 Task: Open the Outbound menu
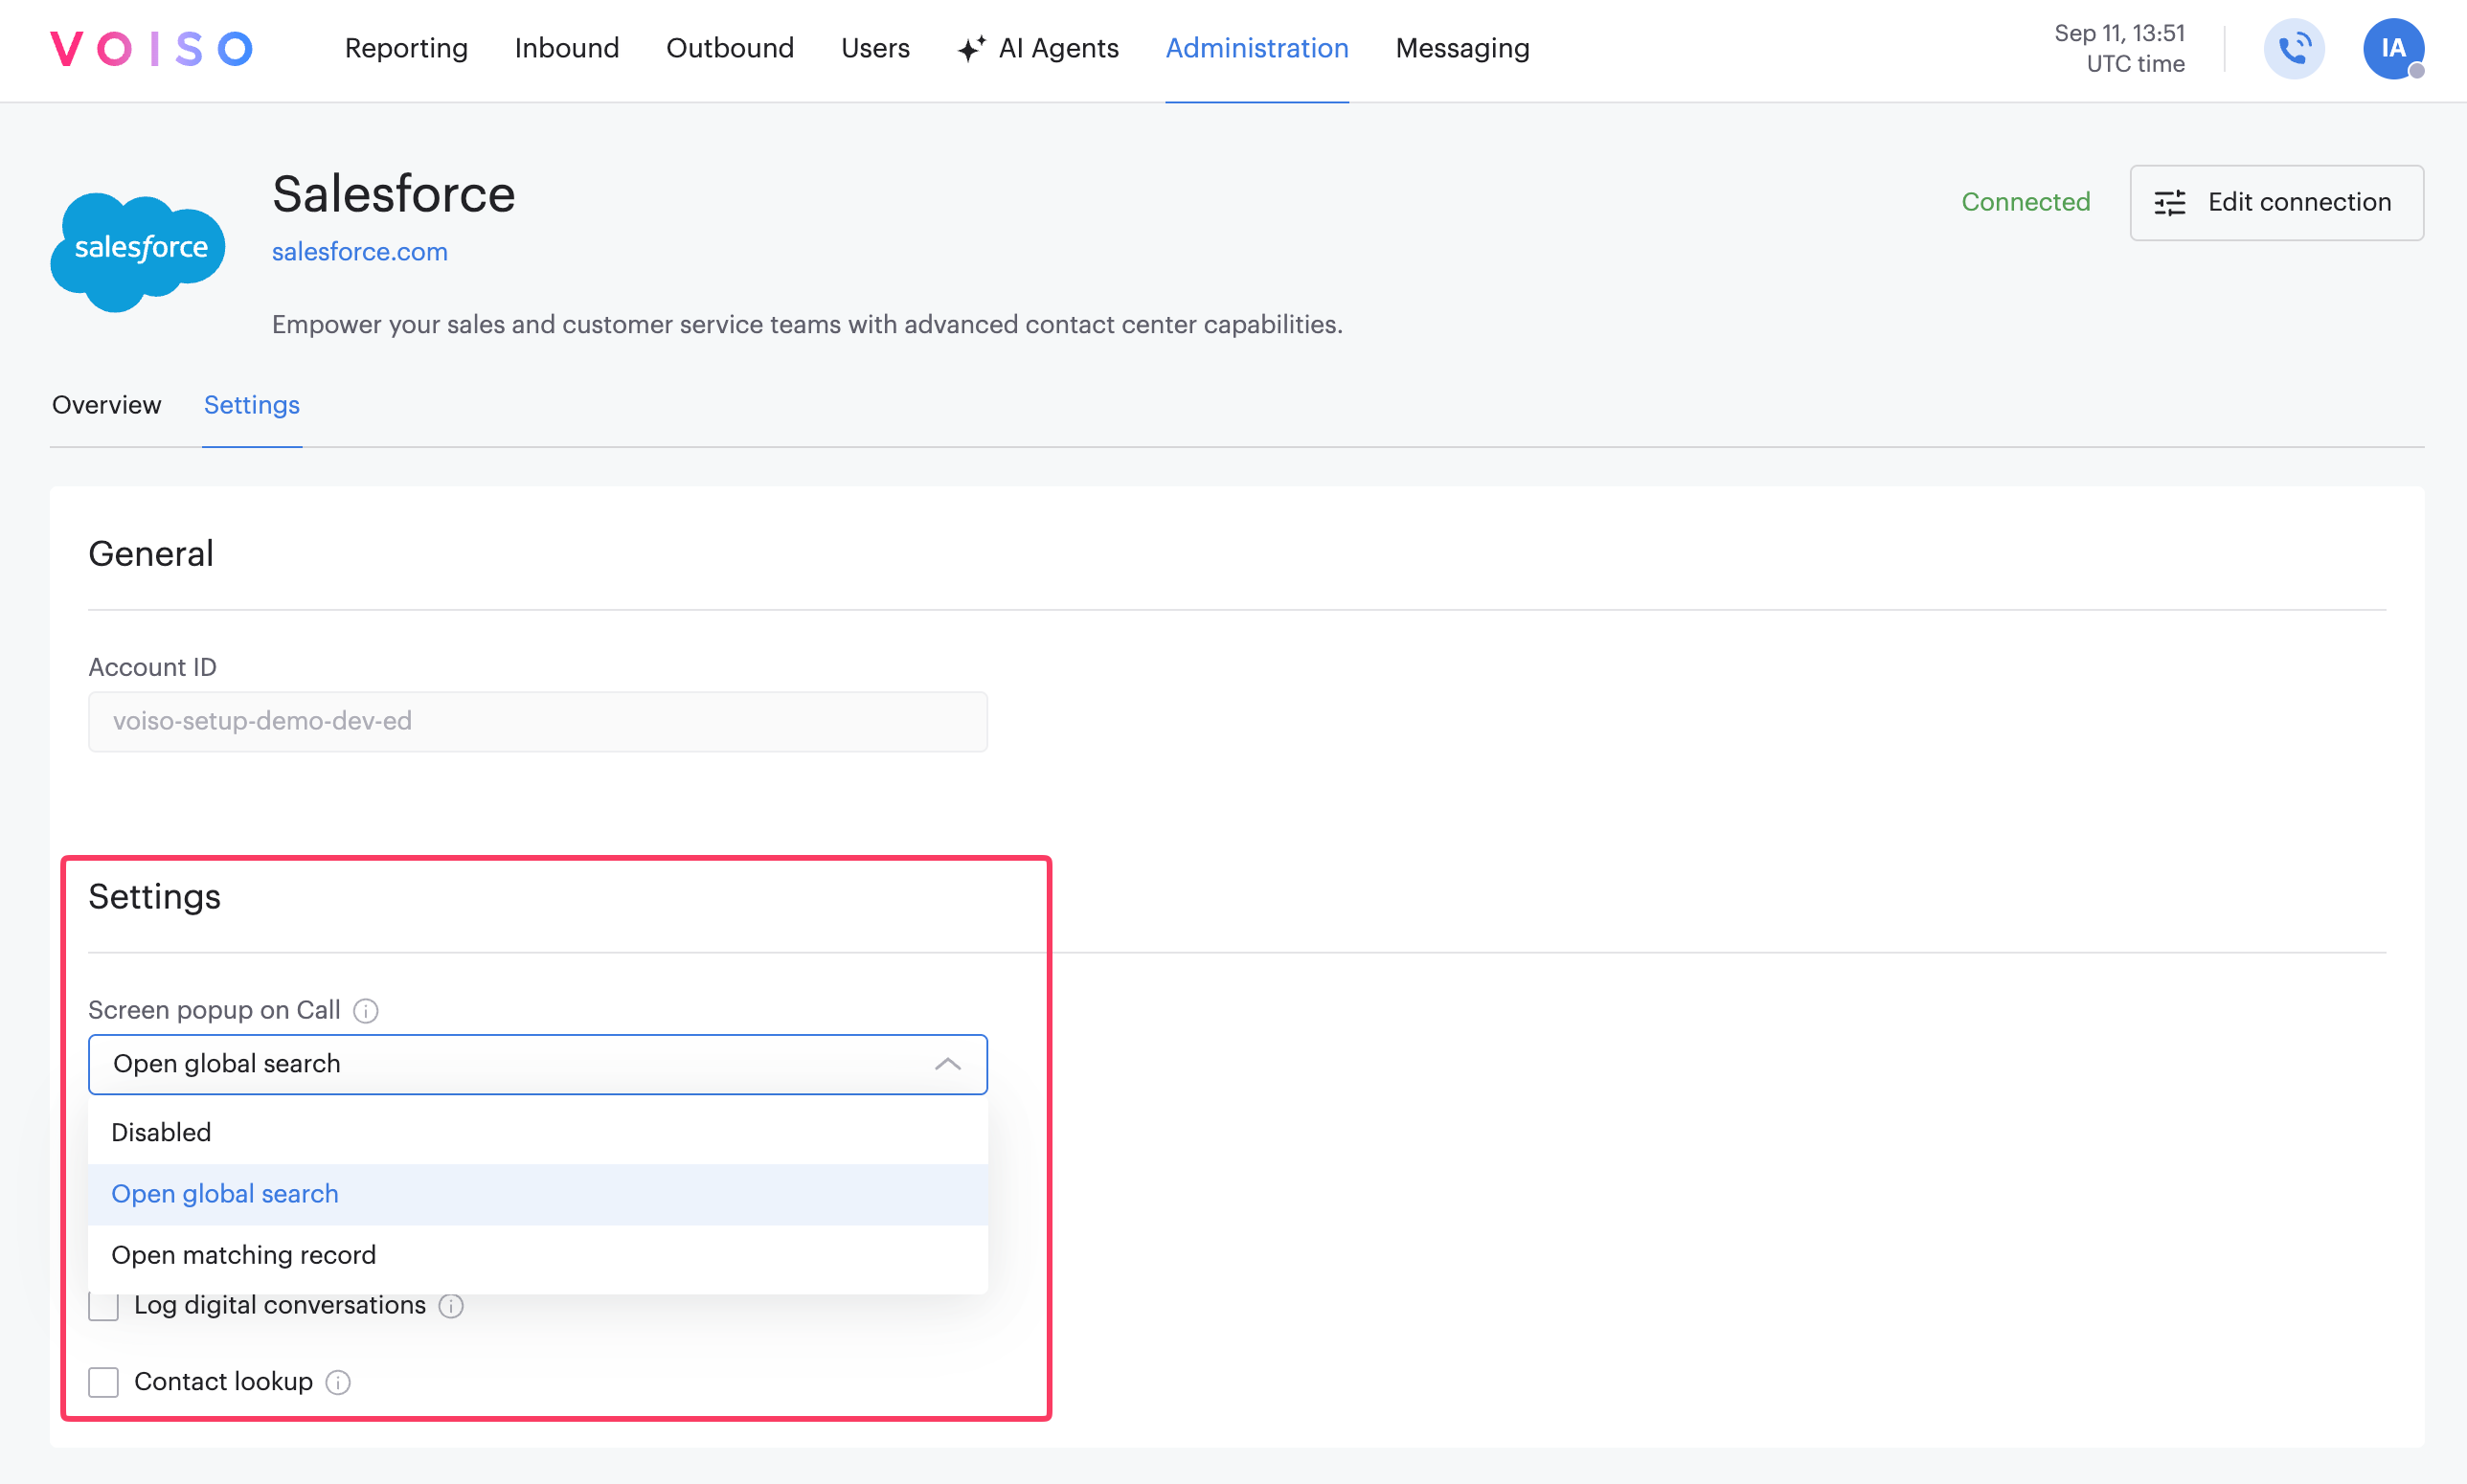tap(730, 48)
